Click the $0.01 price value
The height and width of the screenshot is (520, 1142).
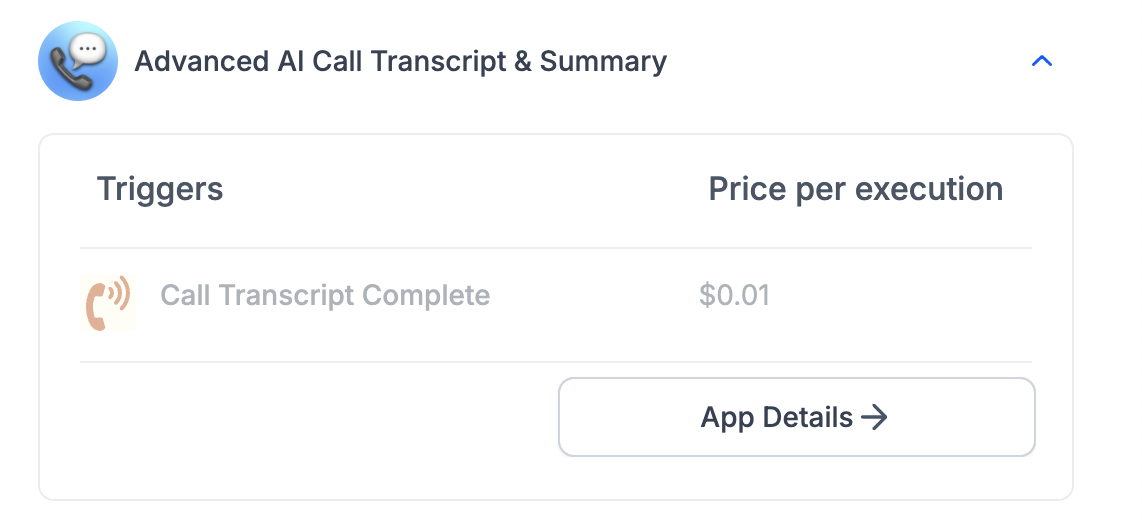[734, 296]
